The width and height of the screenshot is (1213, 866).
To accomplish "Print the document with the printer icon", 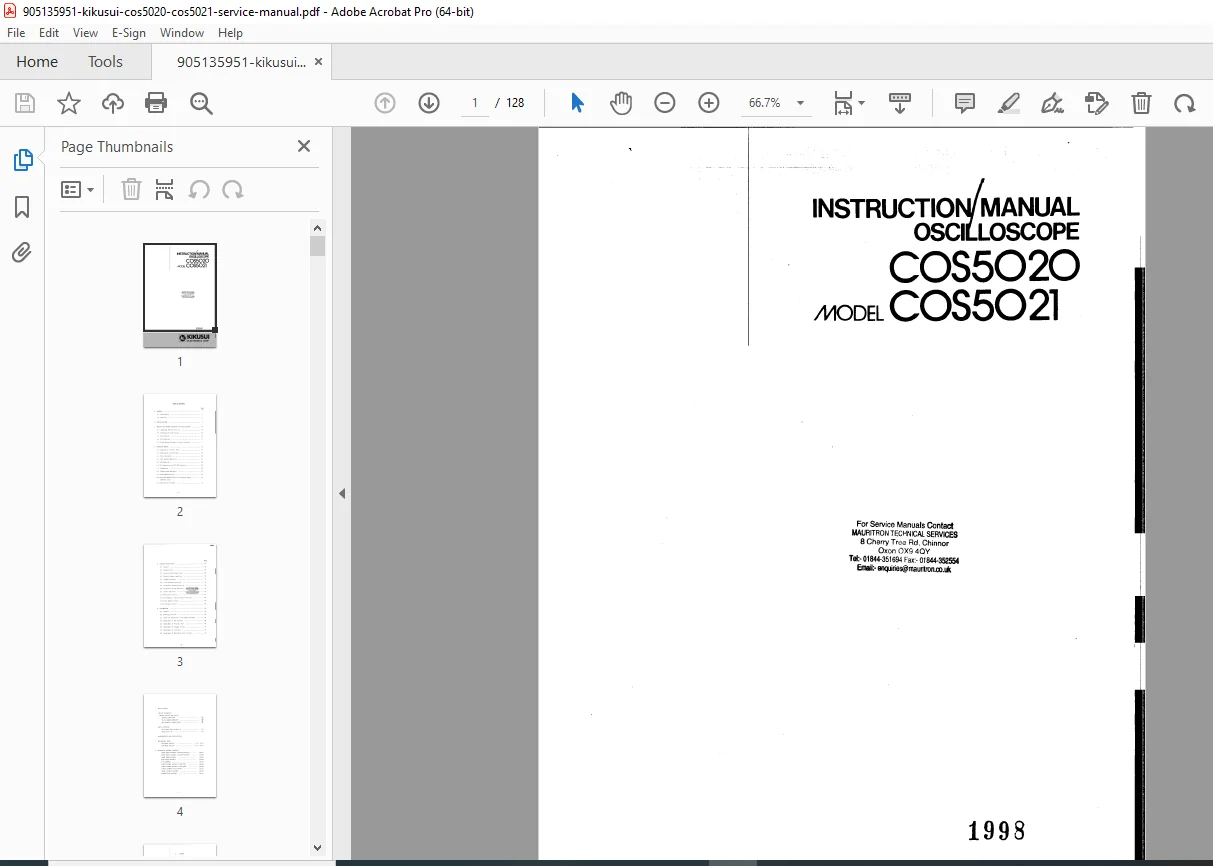I will (156, 103).
